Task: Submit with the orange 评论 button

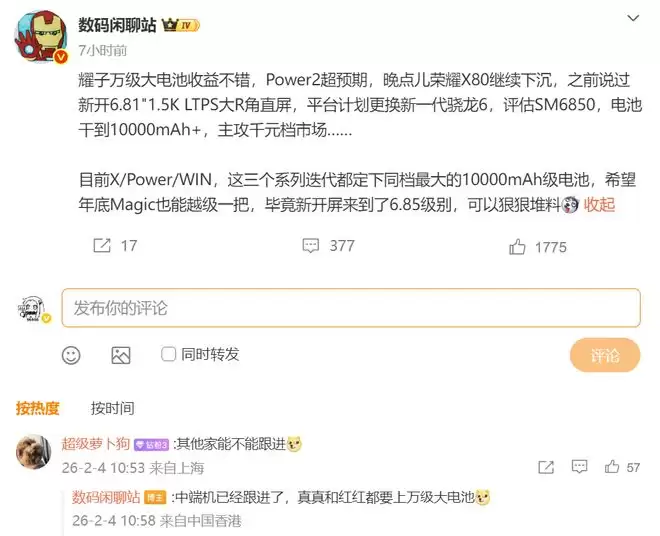Action: pos(605,355)
